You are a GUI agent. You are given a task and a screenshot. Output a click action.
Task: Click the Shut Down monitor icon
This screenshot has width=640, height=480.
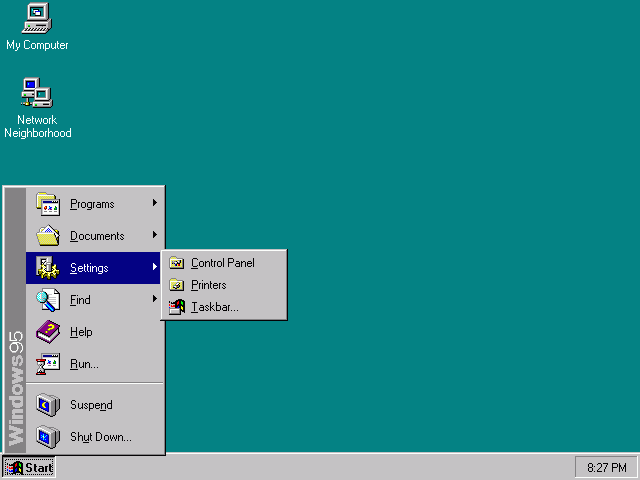click(x=48, y=437)
